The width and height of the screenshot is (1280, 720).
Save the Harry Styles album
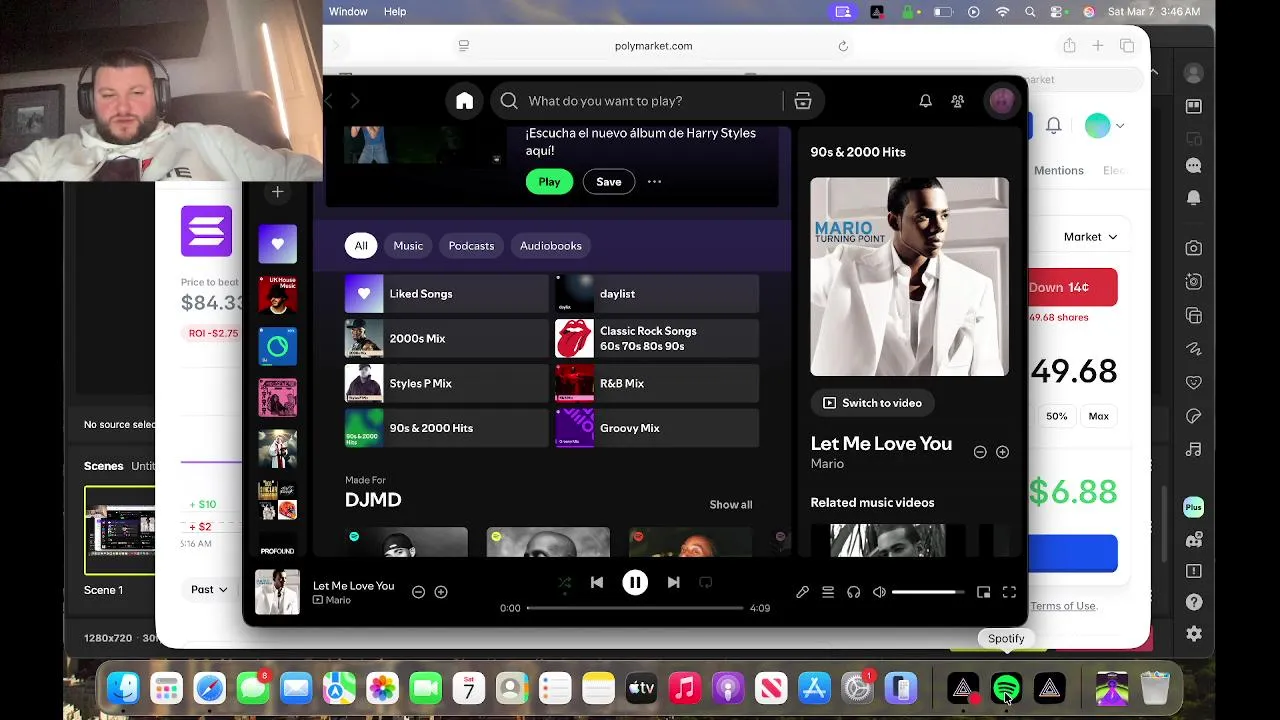pyautogui.click(x=609, y=182)
